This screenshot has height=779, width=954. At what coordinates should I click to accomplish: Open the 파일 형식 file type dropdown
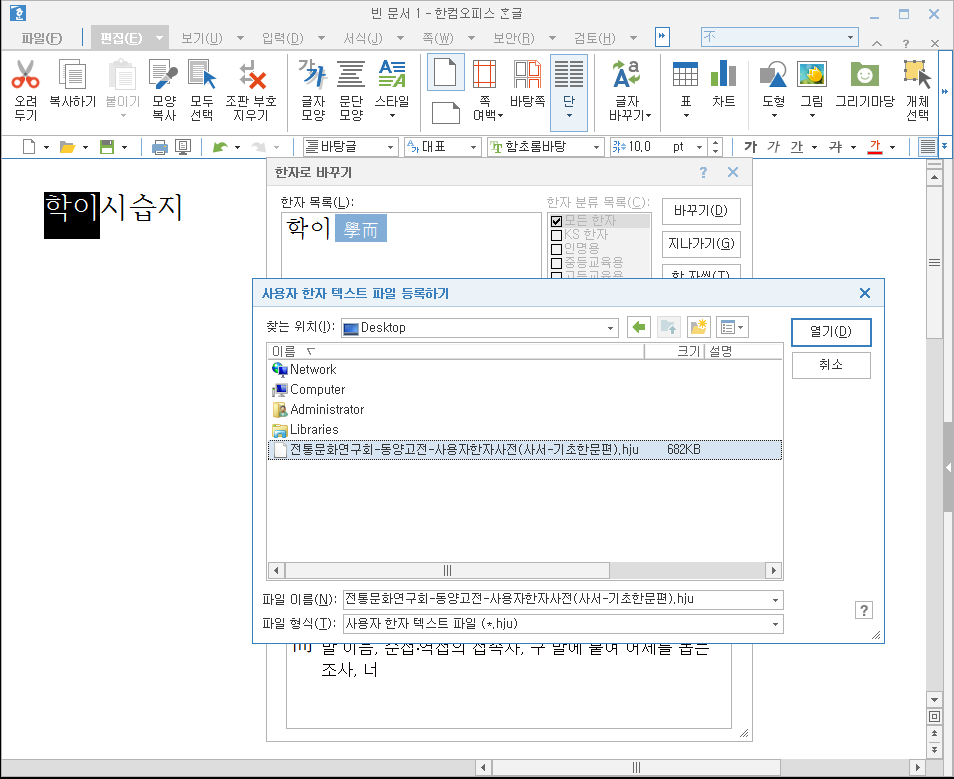coord(776,623)
